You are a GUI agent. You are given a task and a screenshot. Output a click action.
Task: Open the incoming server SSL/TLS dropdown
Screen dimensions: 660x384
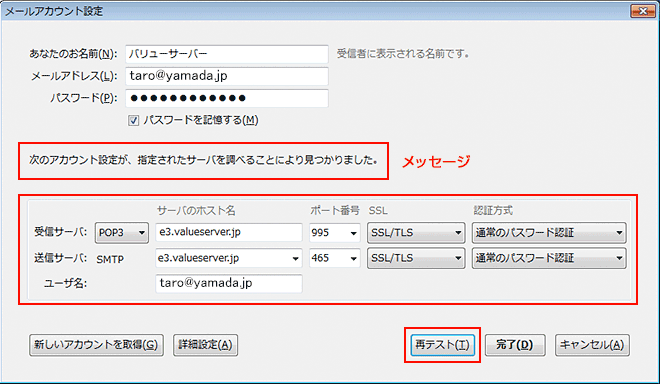coord(416,233)
